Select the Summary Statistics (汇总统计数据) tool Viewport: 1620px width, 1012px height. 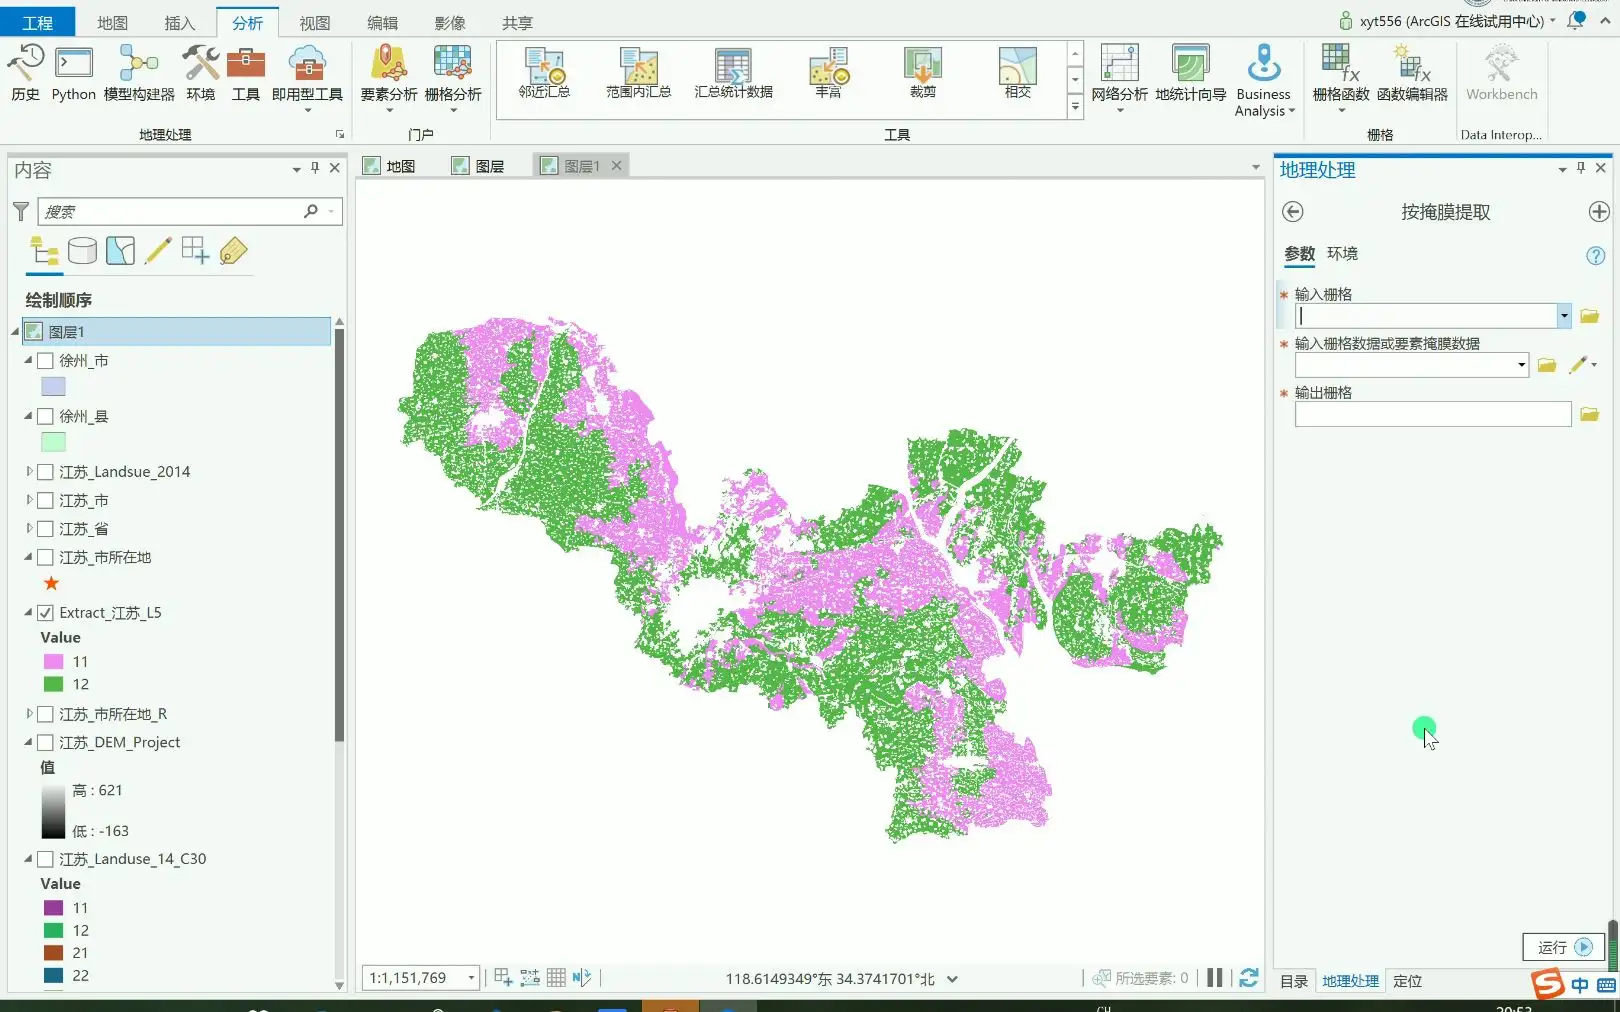733,72
